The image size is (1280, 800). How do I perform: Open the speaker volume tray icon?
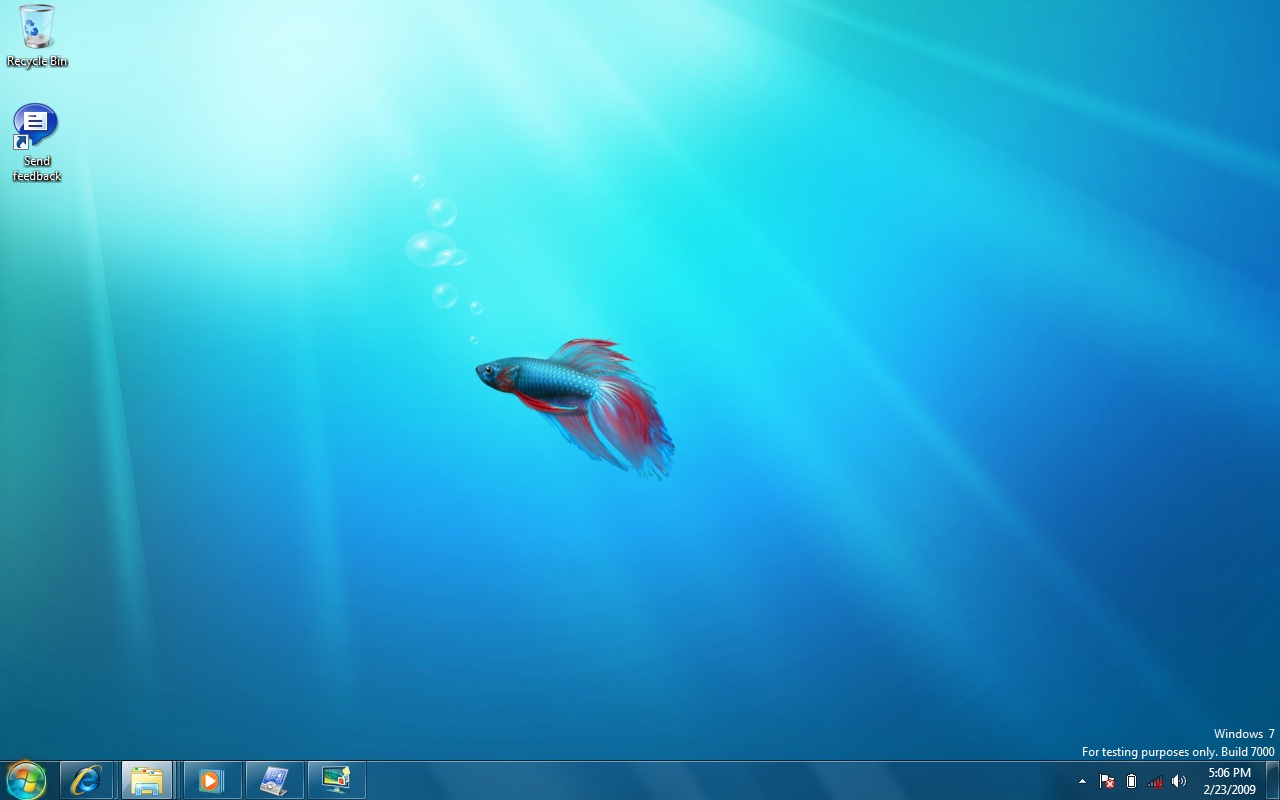click(x=1179, y=781)
